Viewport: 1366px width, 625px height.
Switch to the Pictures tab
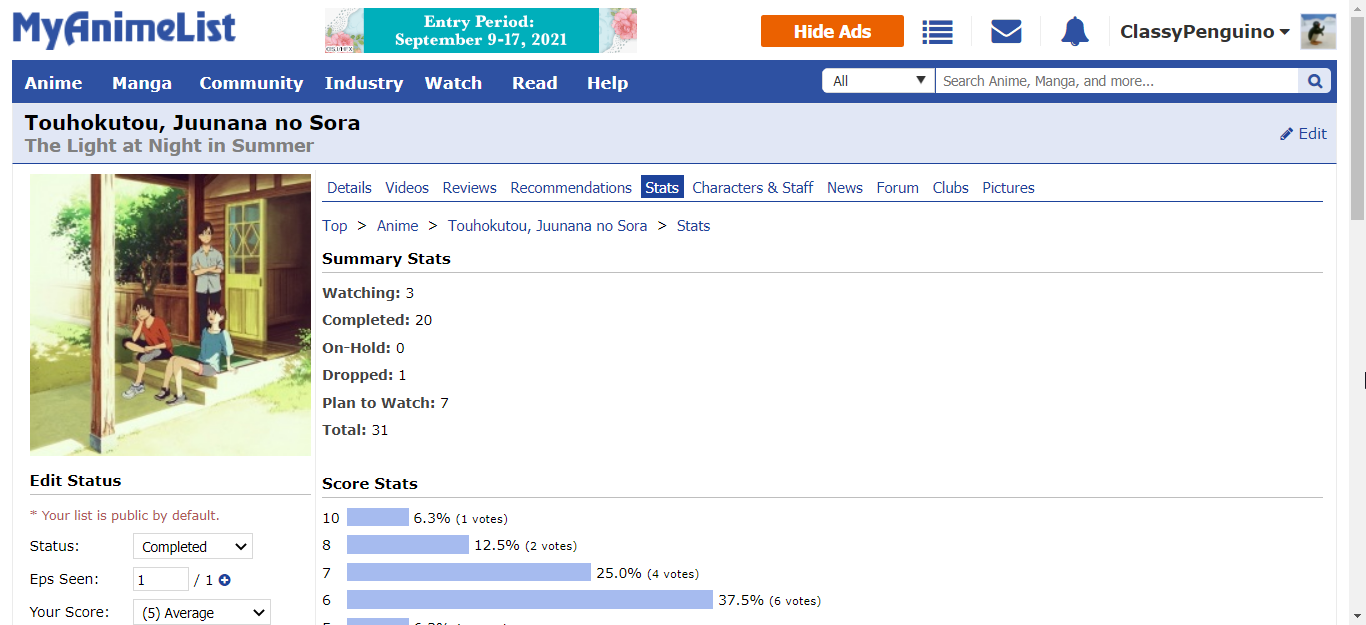point(1008,188)
